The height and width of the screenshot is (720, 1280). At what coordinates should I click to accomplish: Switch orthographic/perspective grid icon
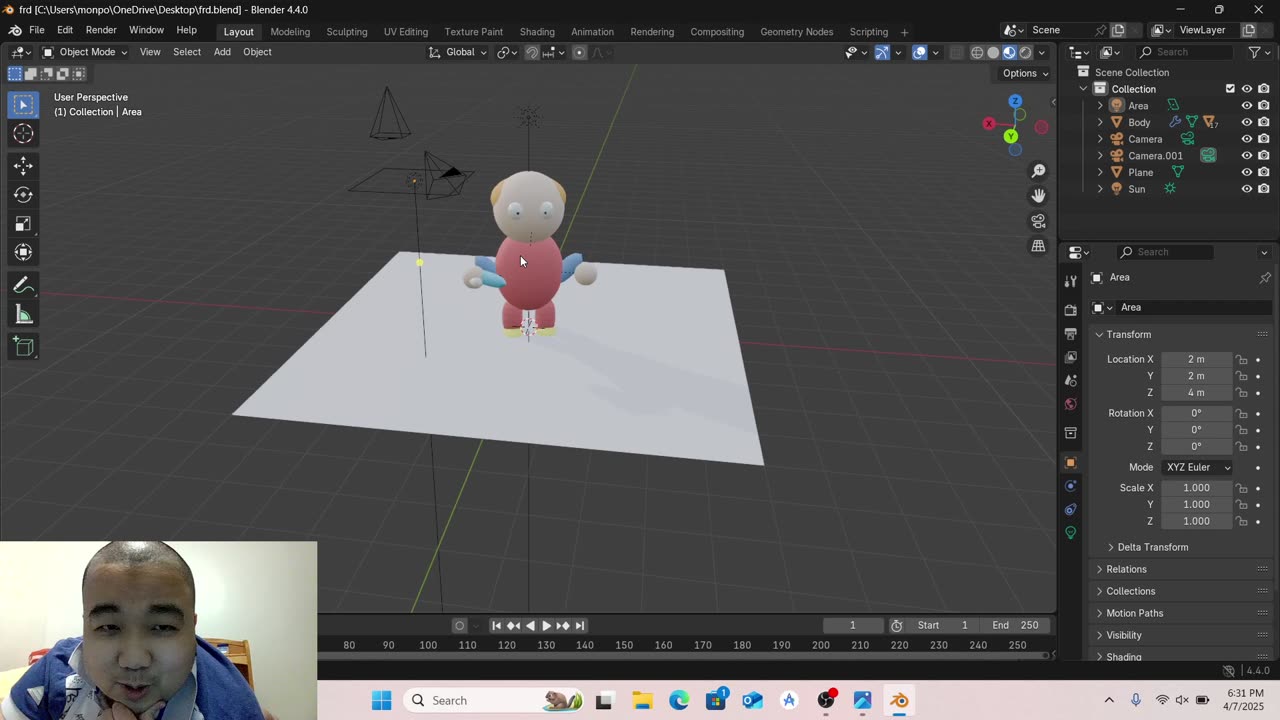(1038, 246)
